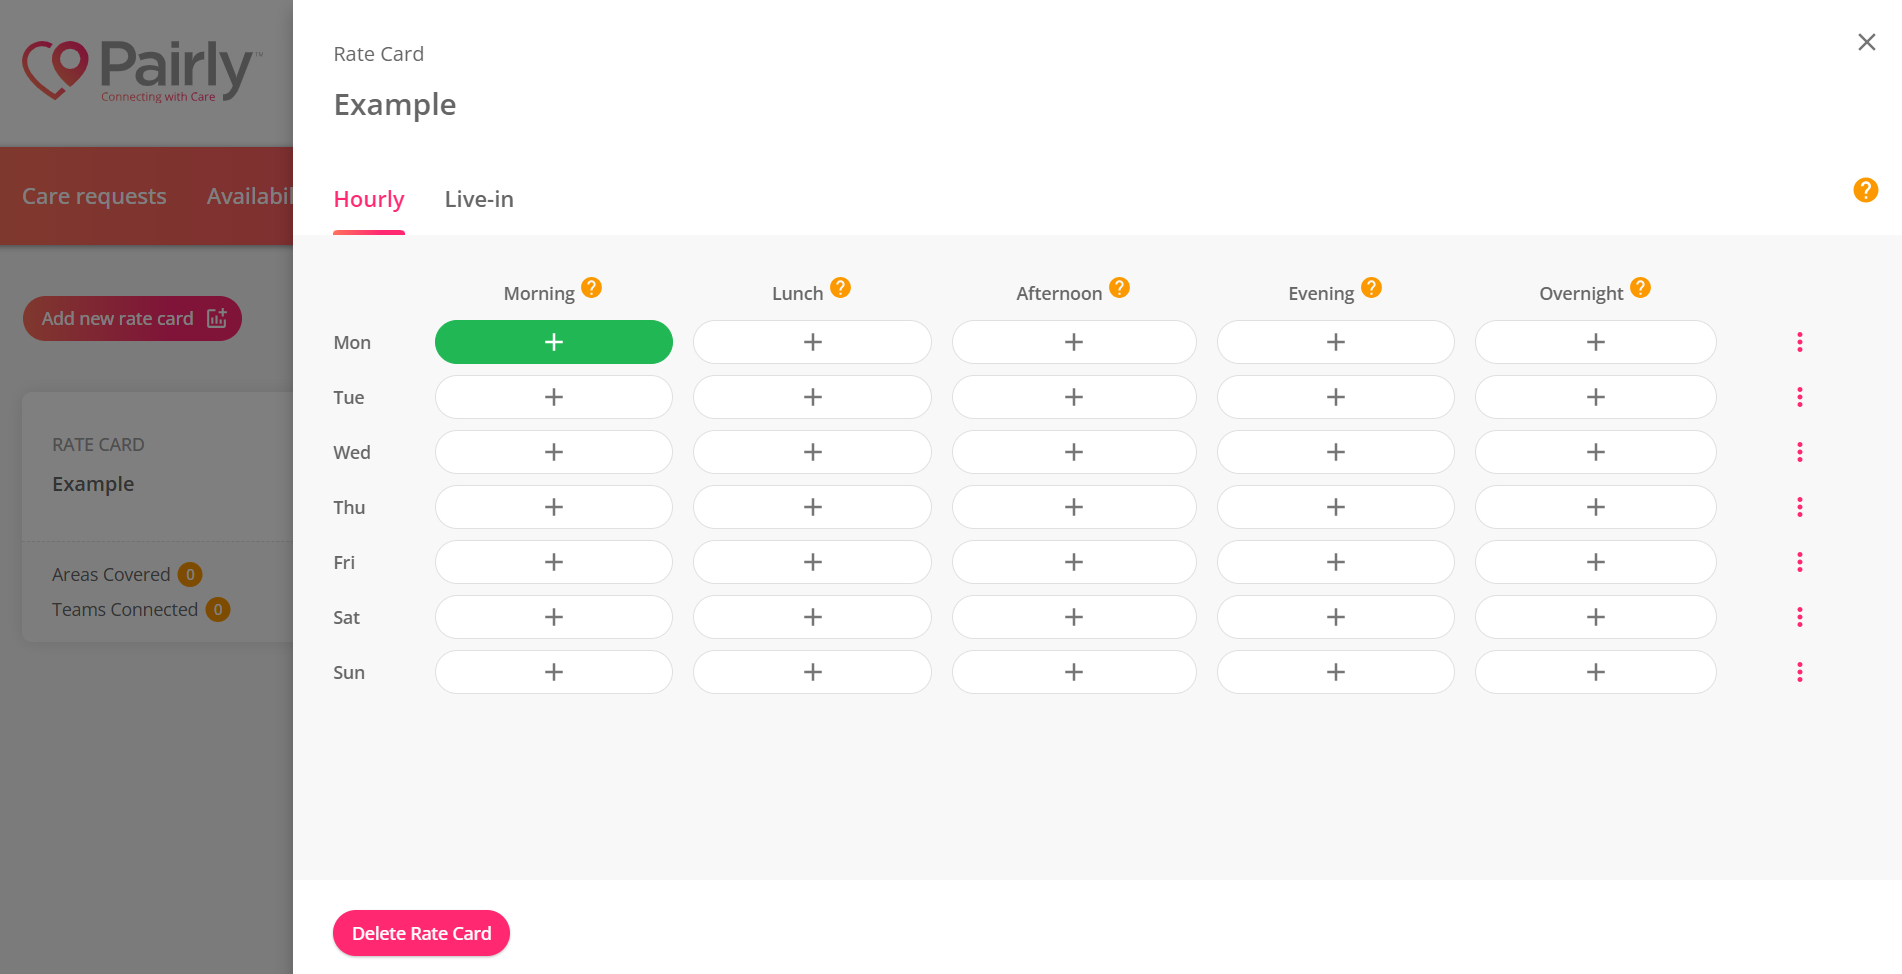This screenshot has width=1902, height=974.
Task: Add a rate for Tuesday Lunch
Action: [x=812, y=397]
